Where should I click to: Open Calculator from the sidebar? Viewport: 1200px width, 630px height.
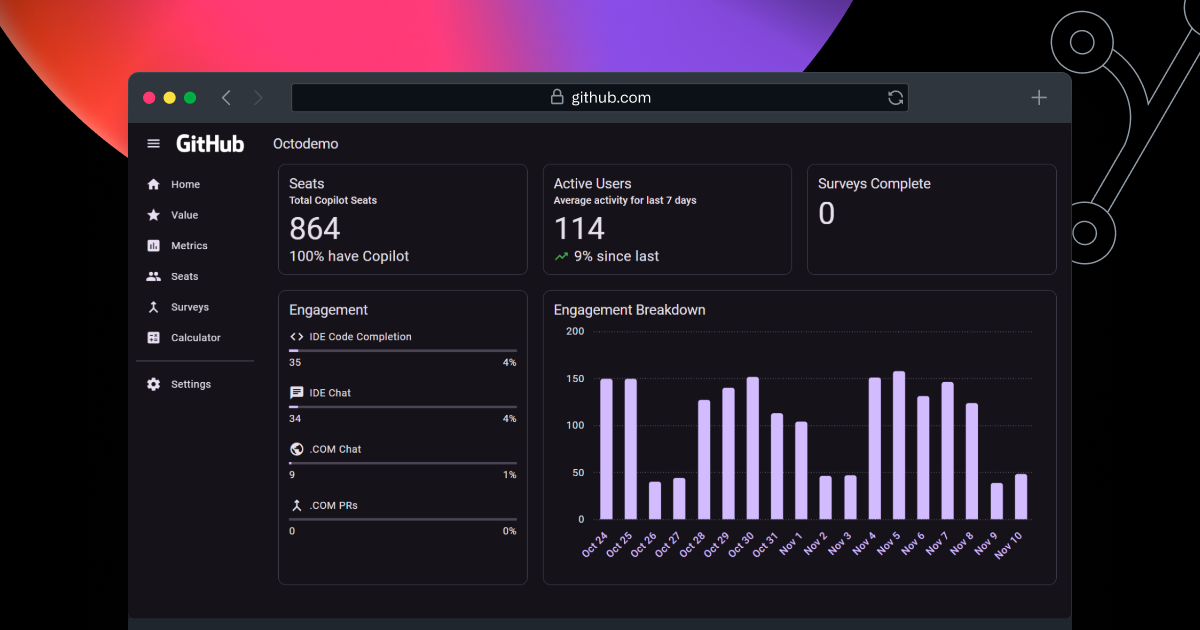click(195, 338)
